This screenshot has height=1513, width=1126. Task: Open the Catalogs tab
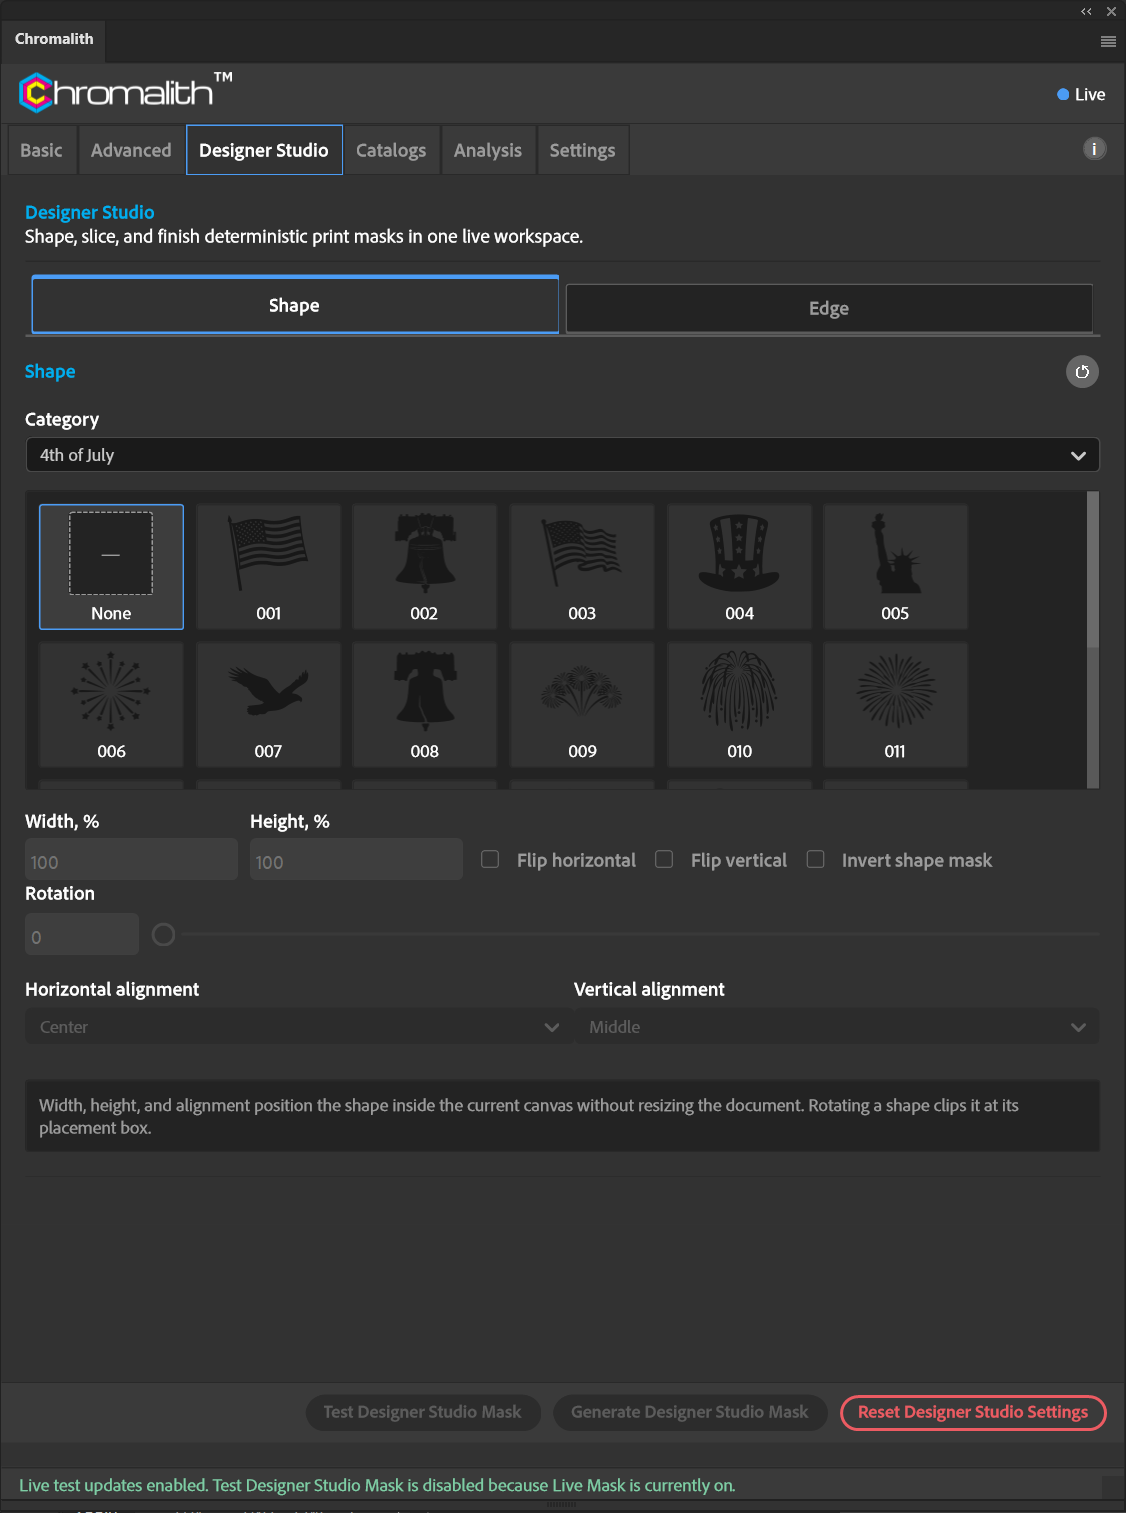pos(391,150)
